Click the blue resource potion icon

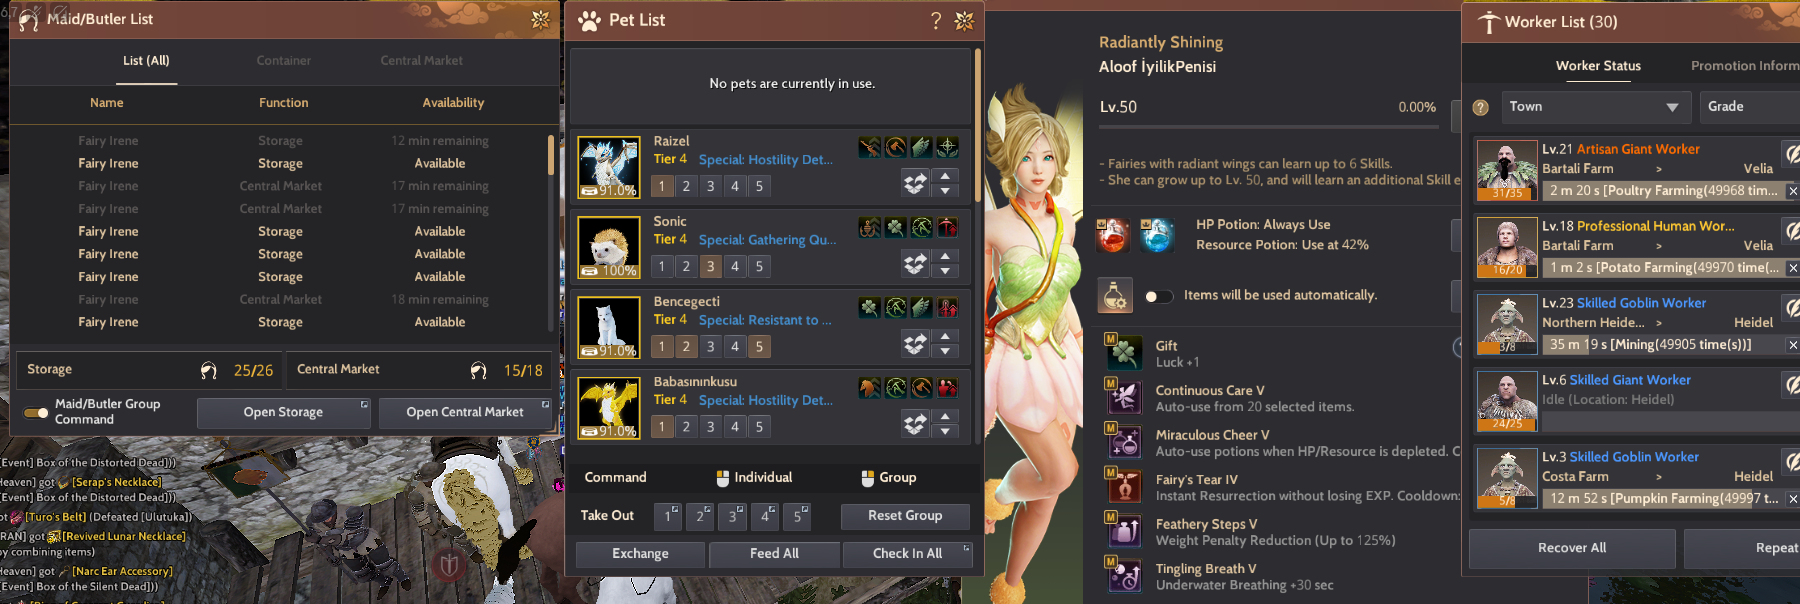point(1157,235)
